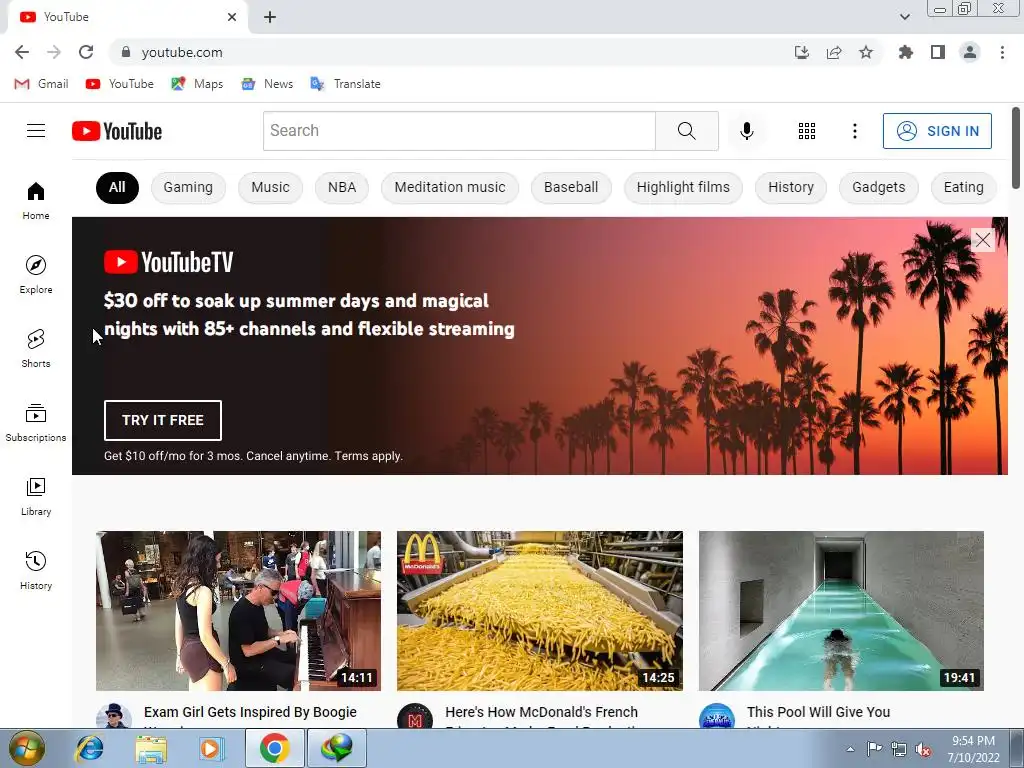Open the YouTube hamburger guide menu
Viewport: 1024px width, 768px height.
[x=36, y=131]
